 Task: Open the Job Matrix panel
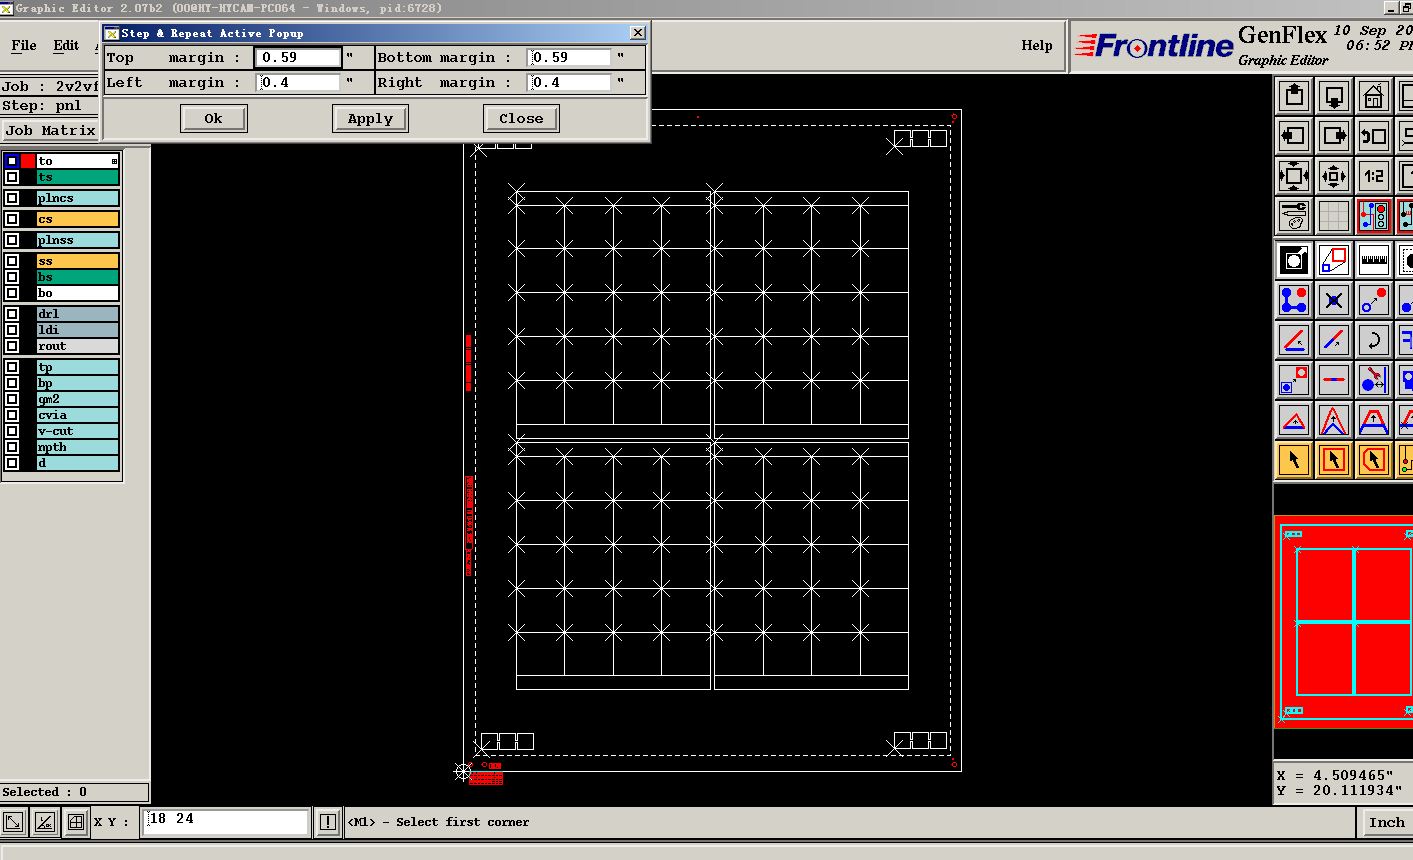50,130
